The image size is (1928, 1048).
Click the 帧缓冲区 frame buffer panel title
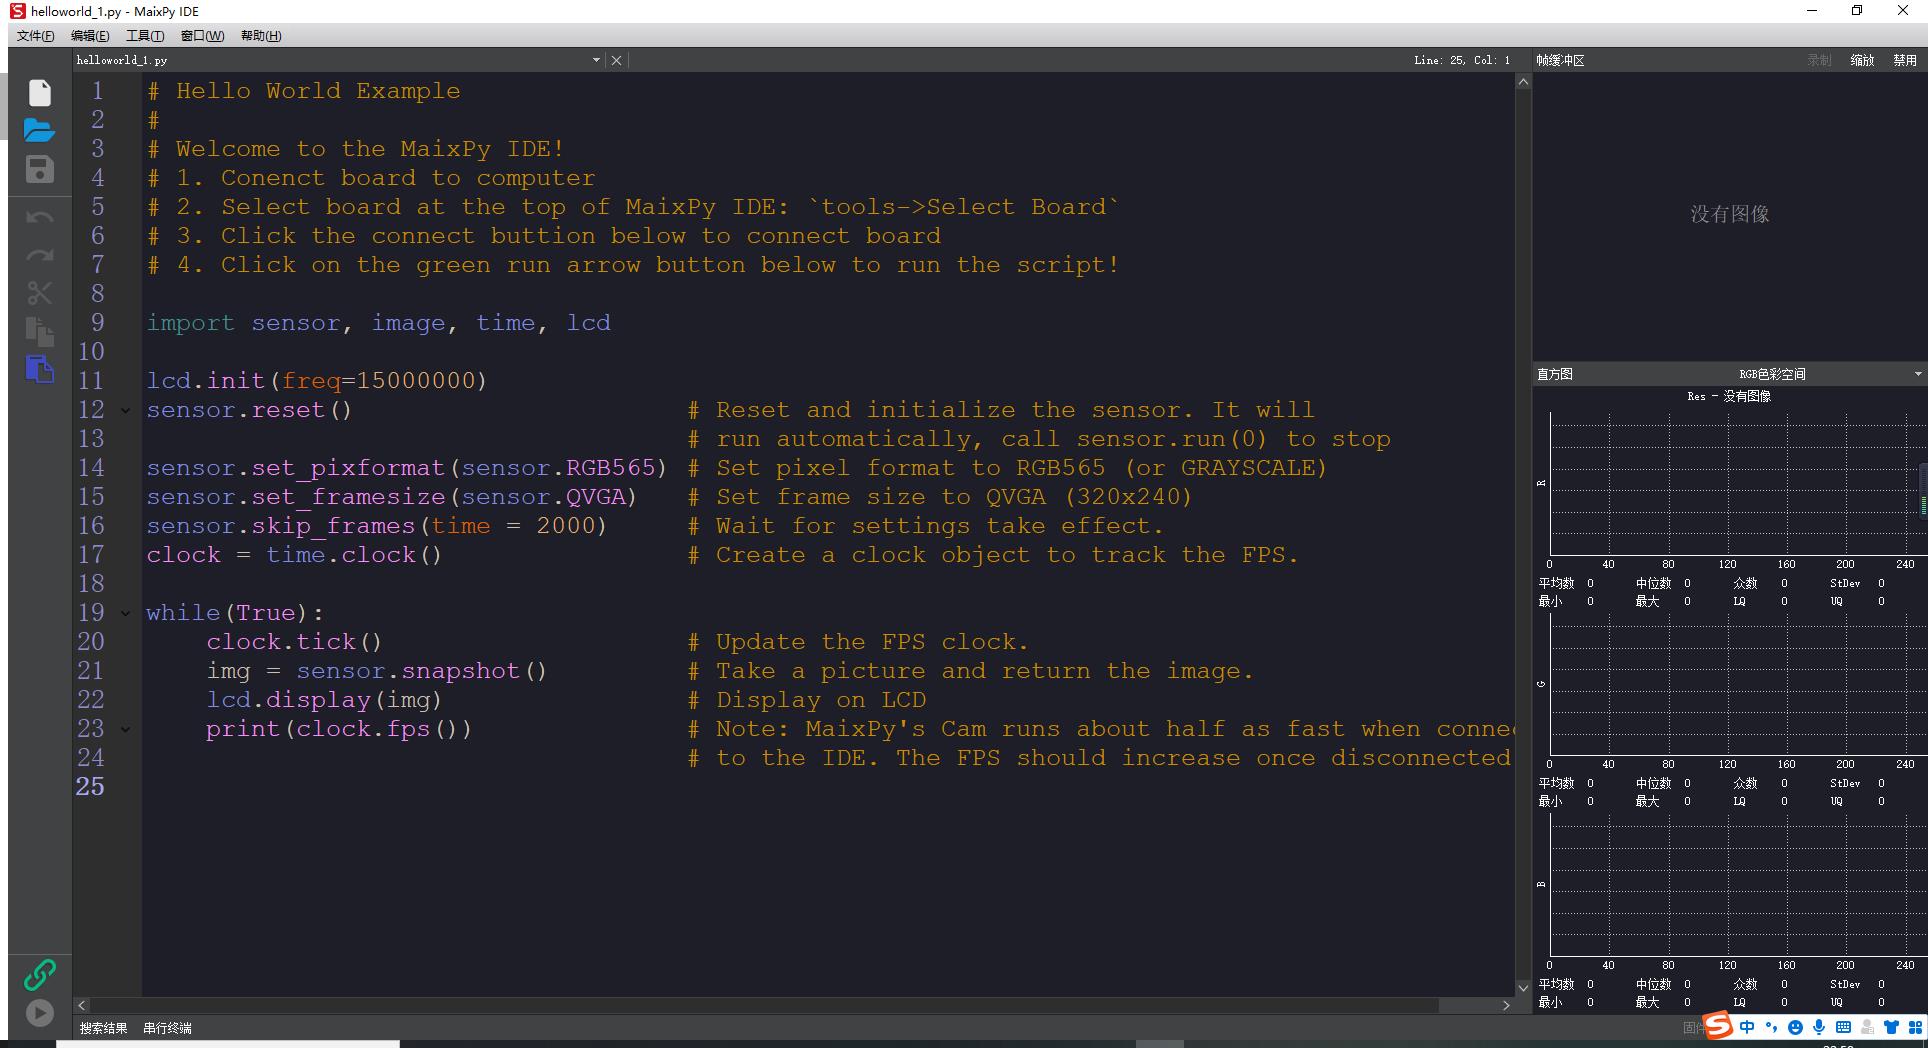[x=1560, y=60]
